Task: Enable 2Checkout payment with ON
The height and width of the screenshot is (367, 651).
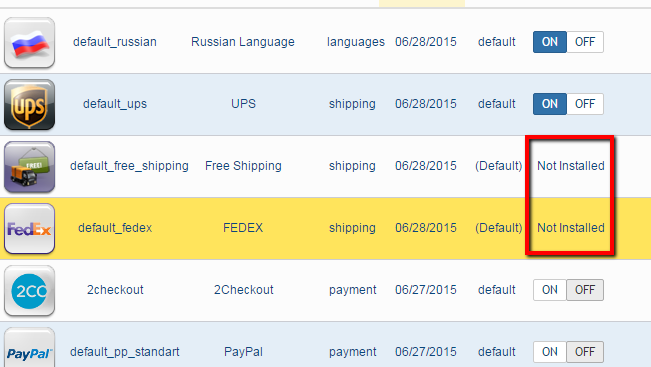Action: 550,290
